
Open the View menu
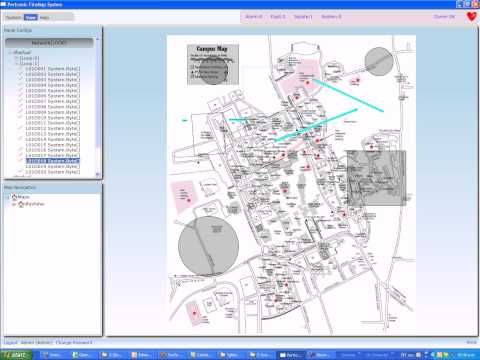tap(31, 17)
